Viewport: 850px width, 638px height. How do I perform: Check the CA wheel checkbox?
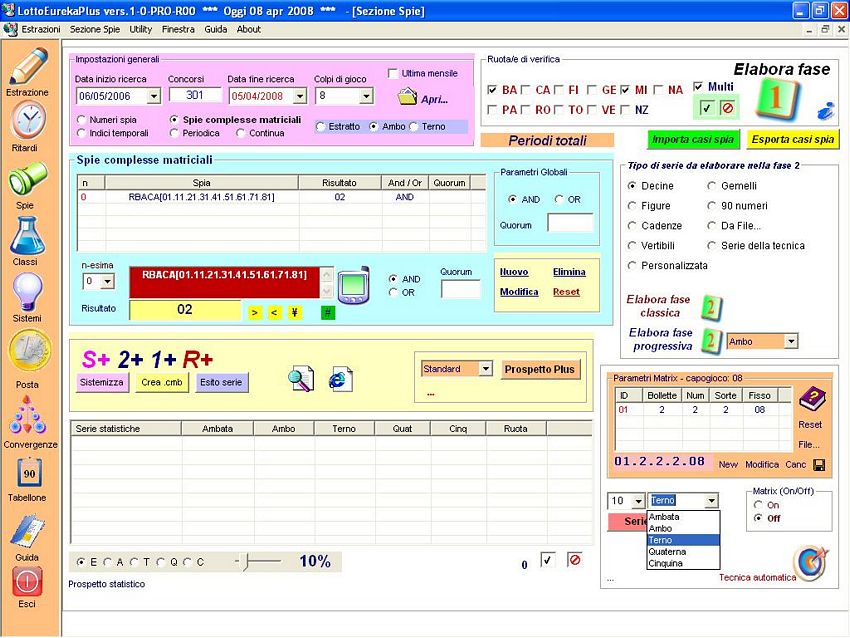525,90
